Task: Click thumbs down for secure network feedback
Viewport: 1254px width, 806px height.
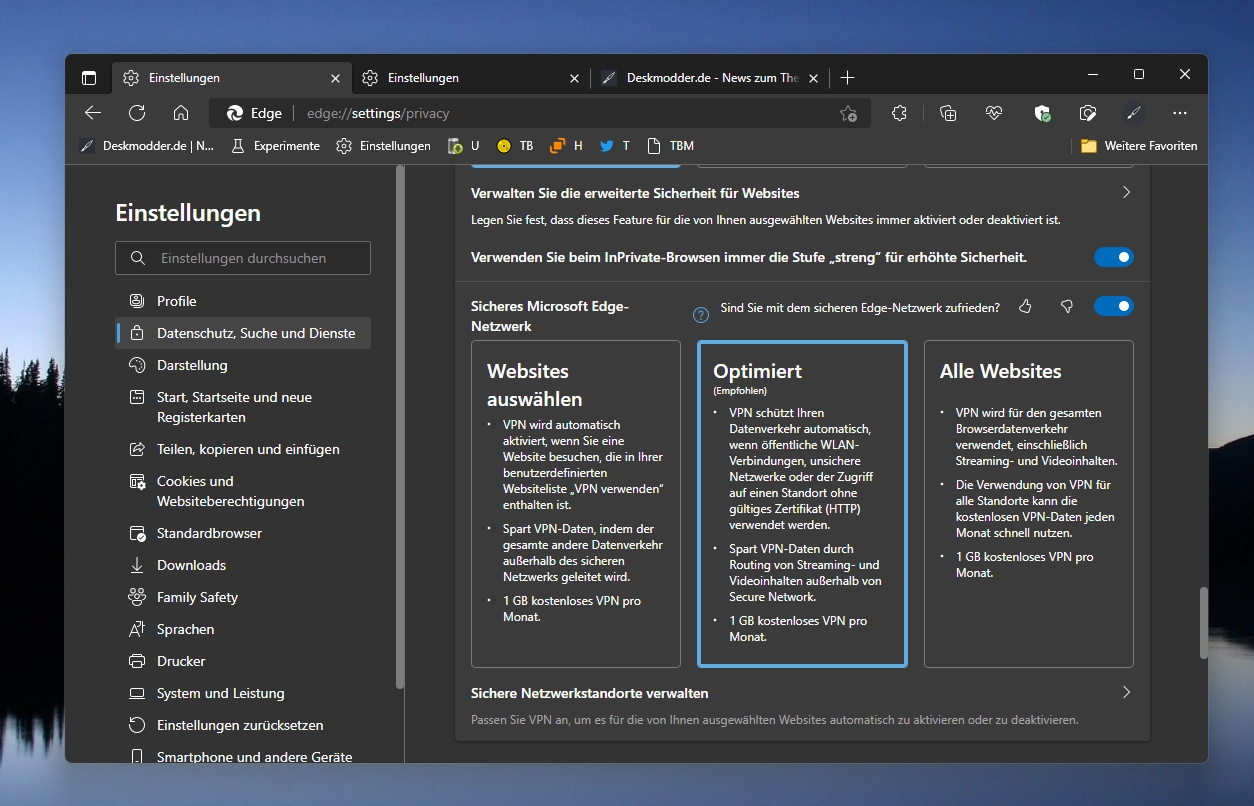Action: coord(1067,307)
